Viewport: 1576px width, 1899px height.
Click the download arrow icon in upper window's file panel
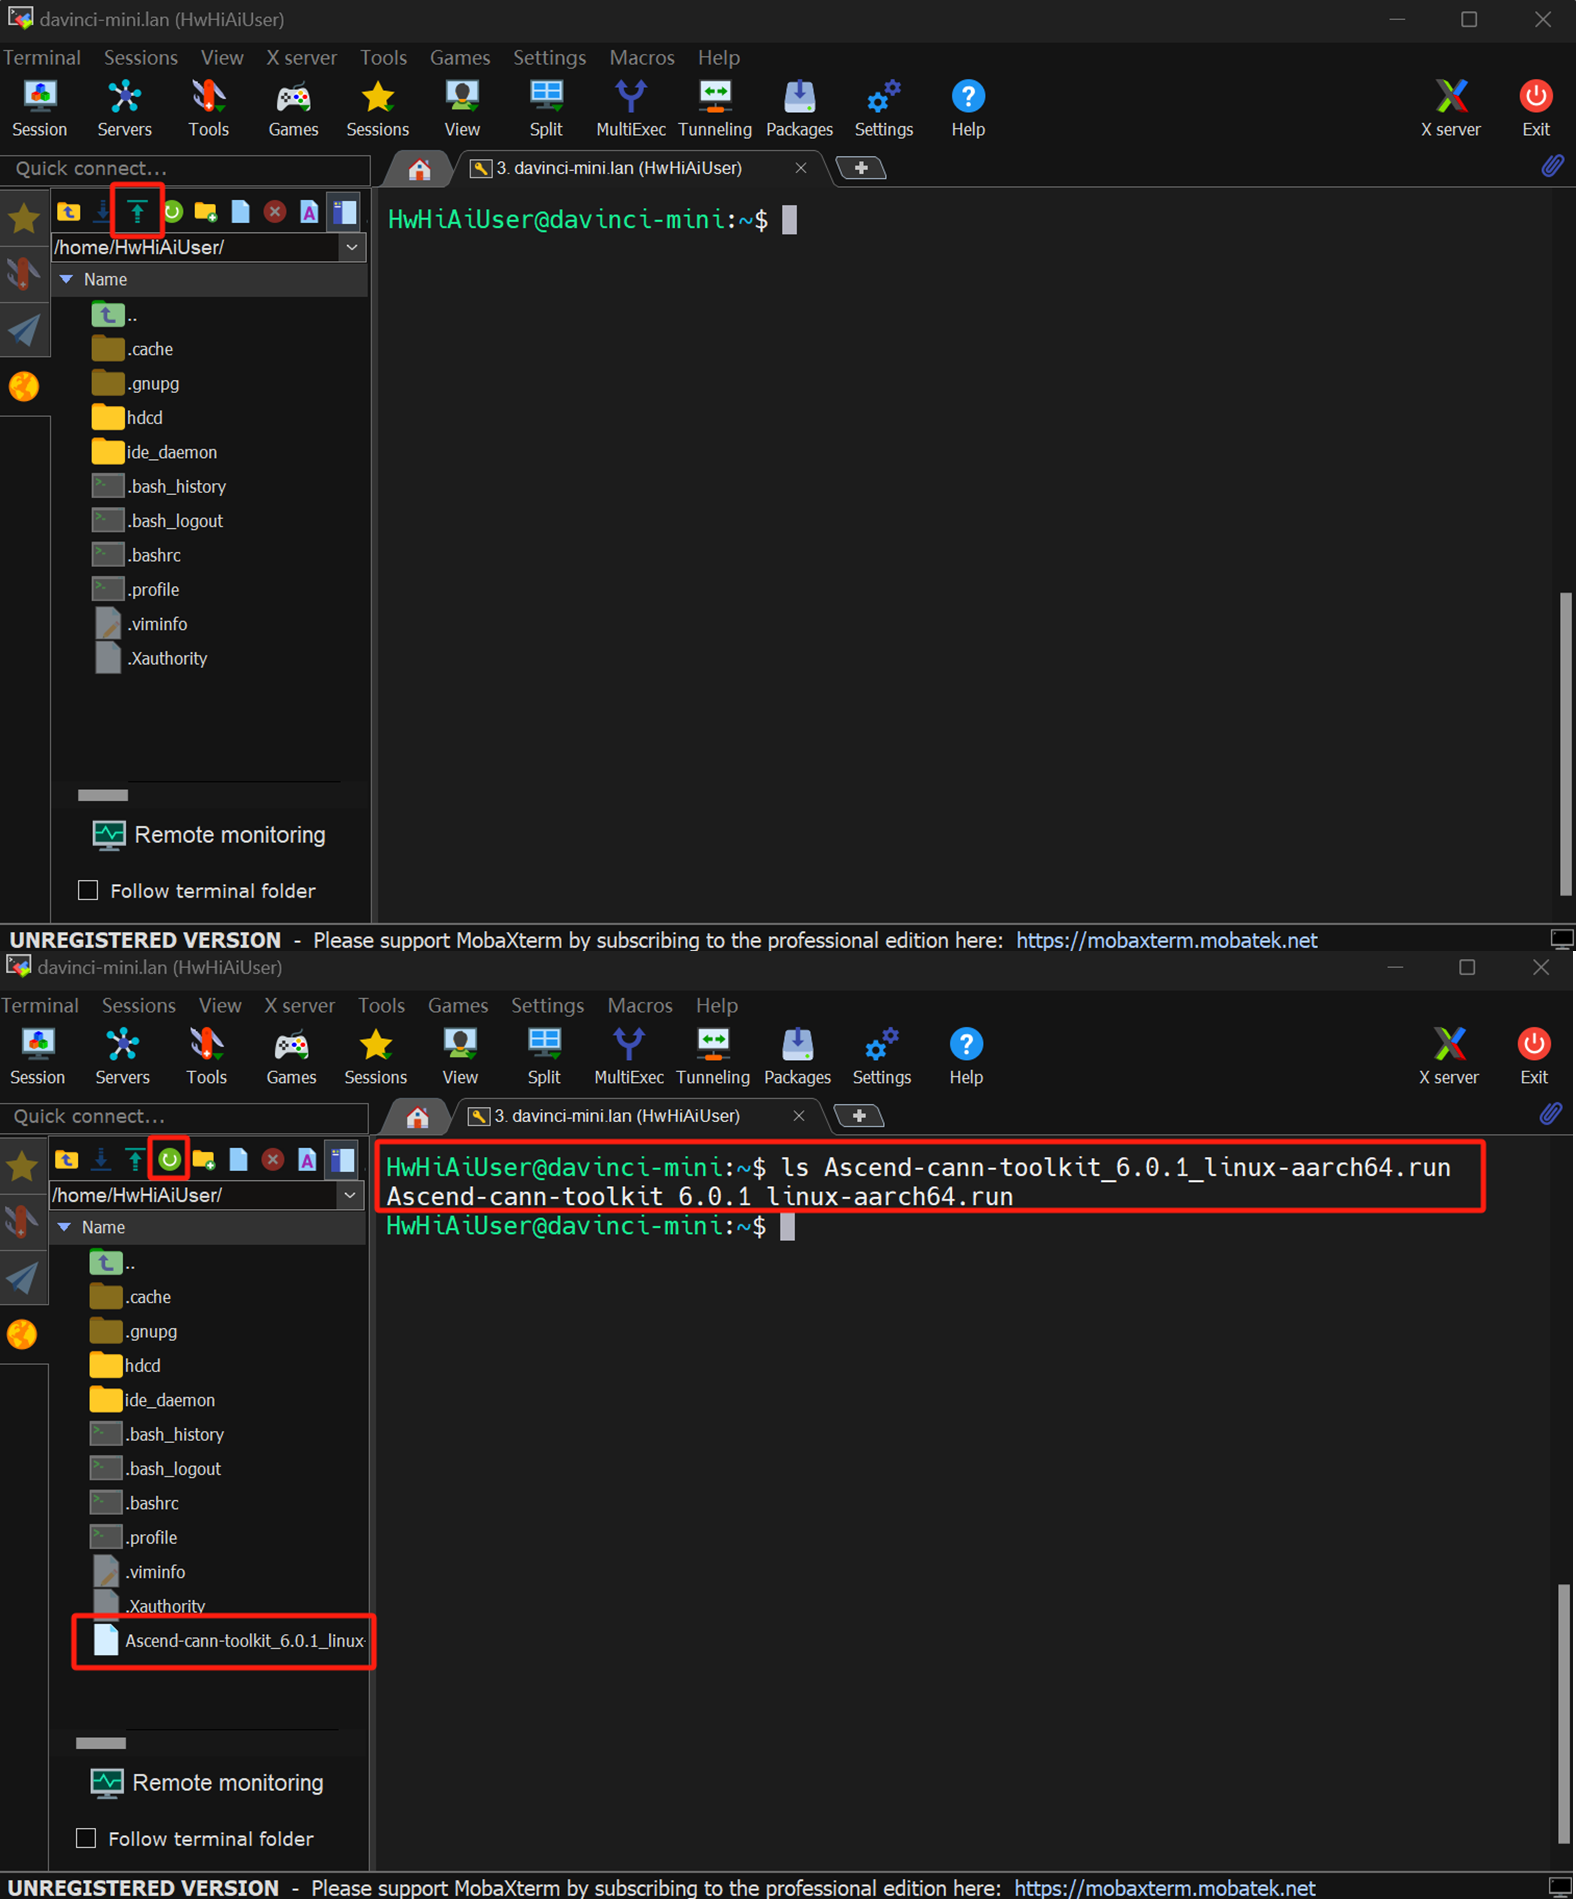pos(102,211)
